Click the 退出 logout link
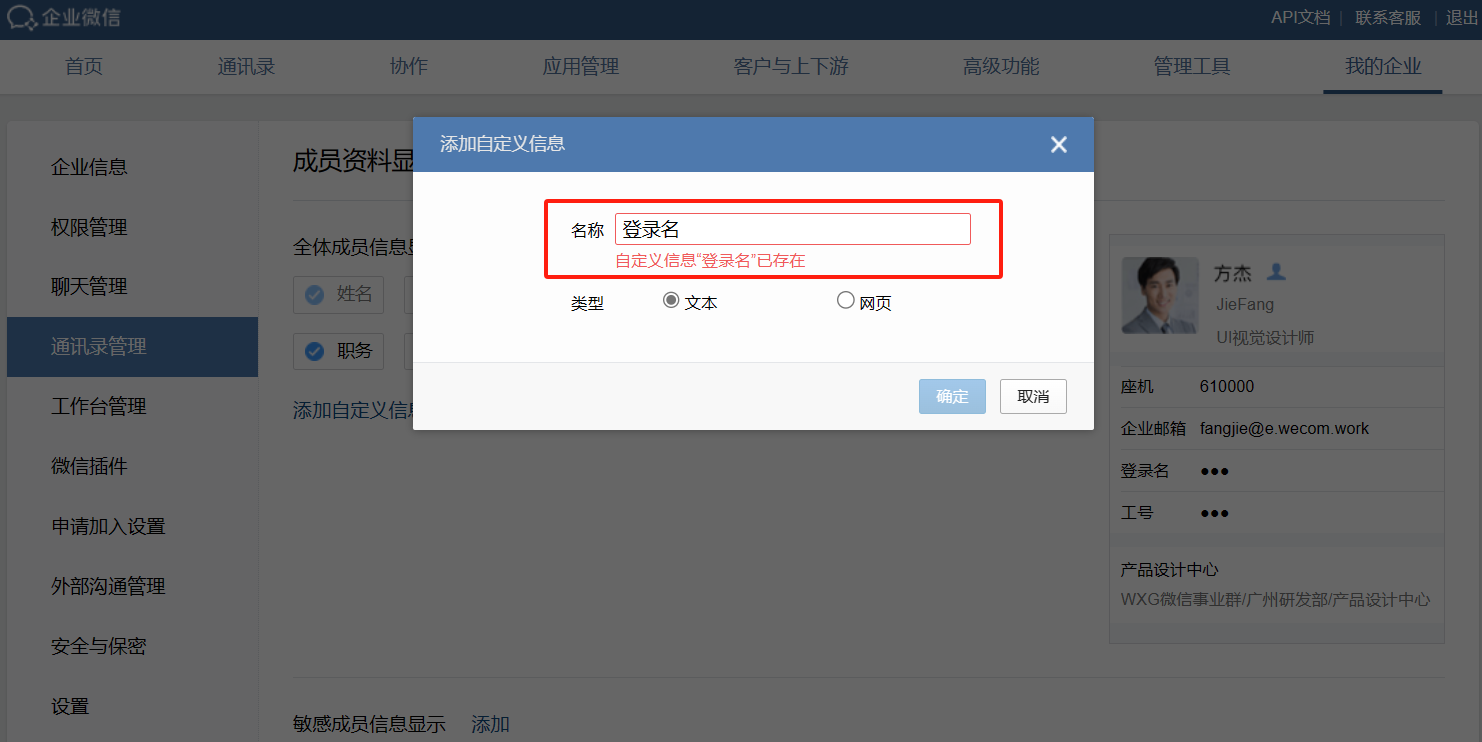The image size is (1482, 742). coord(1462,18)
